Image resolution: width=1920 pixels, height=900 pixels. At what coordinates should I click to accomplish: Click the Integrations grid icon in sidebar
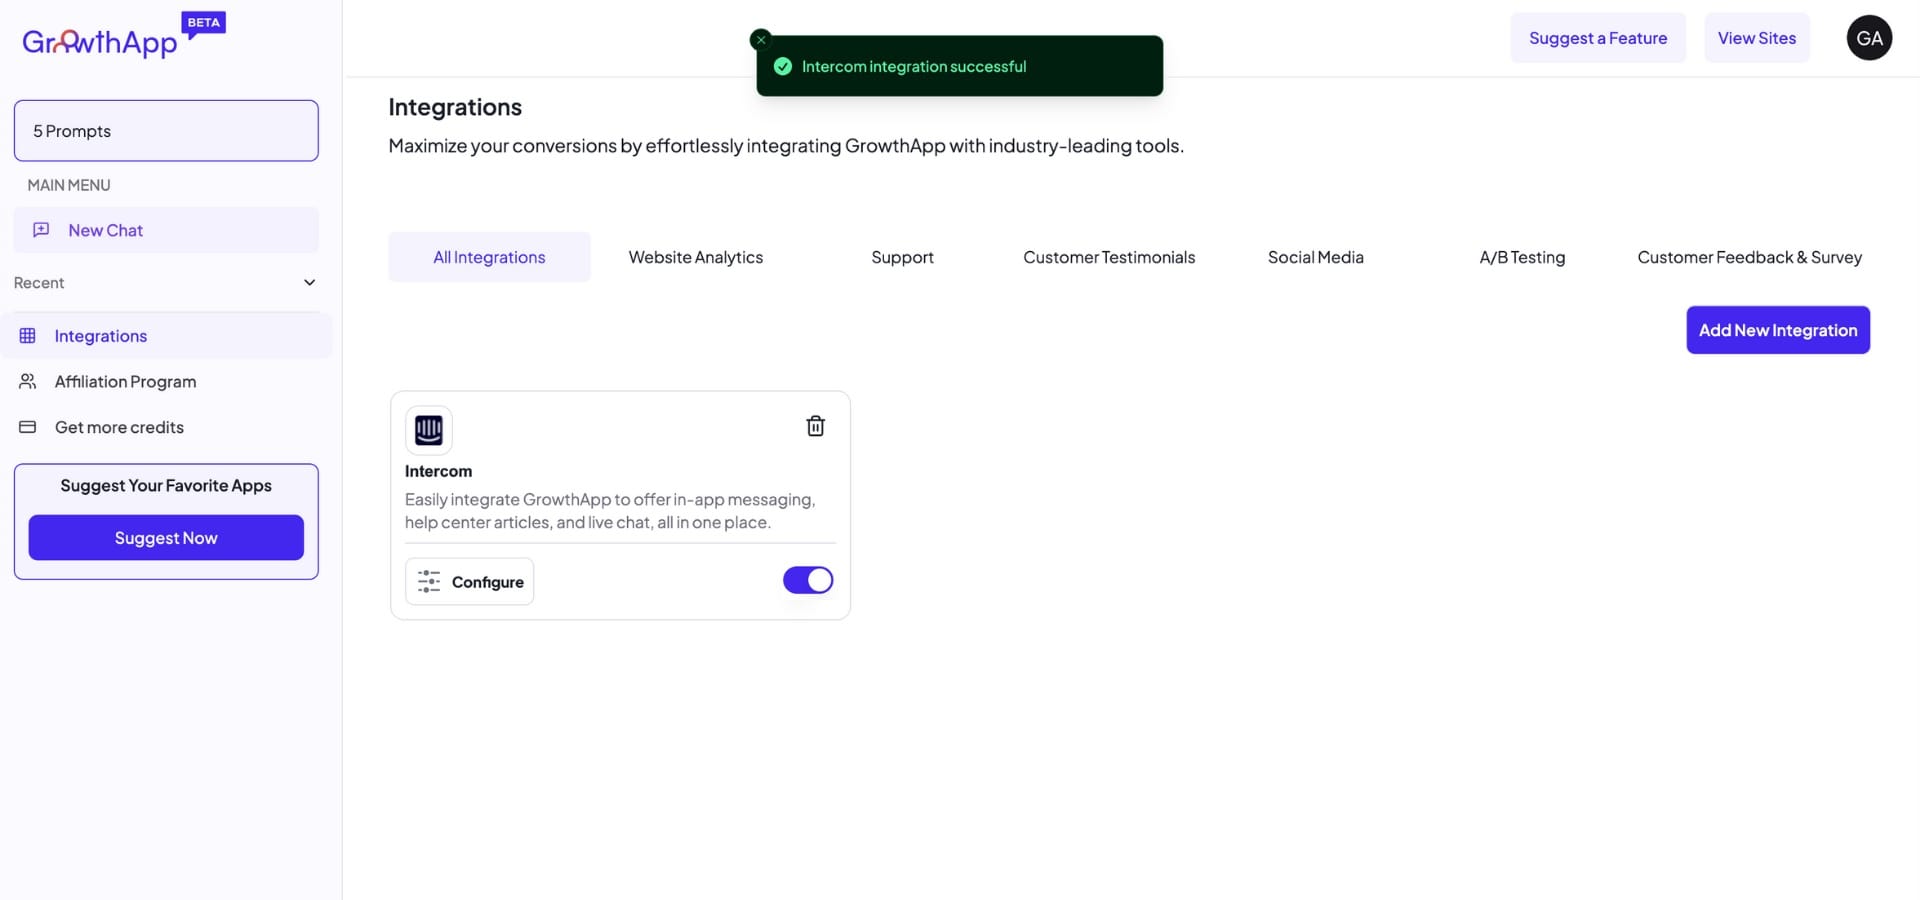point(28,336)
